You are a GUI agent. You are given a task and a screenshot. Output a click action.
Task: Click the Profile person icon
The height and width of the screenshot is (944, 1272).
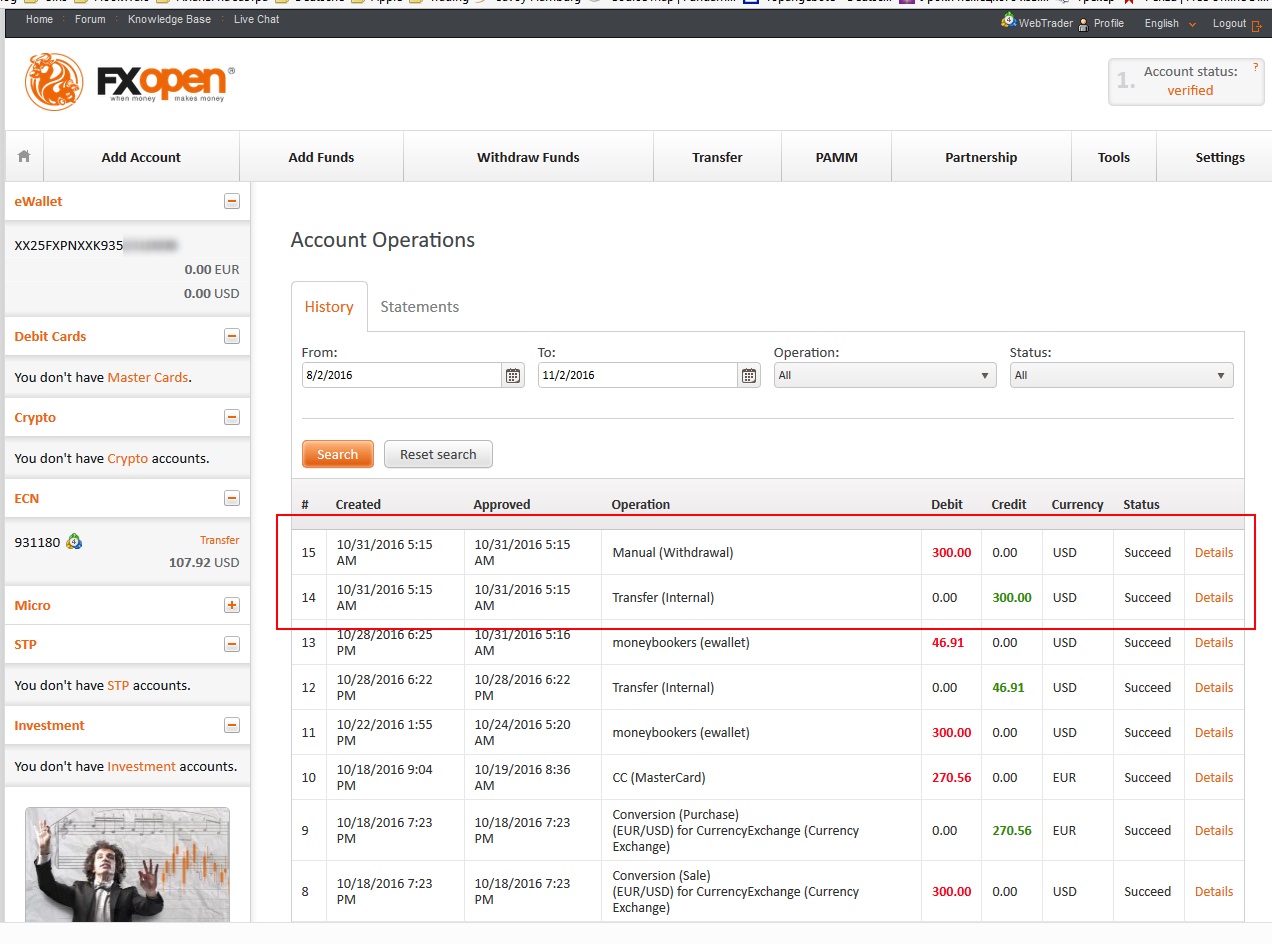click(1083, 24)
